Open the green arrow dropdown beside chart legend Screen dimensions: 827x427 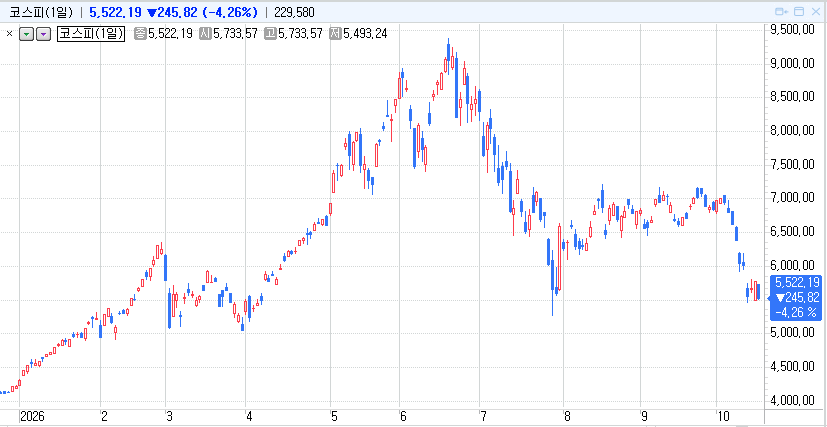[27, 34]
